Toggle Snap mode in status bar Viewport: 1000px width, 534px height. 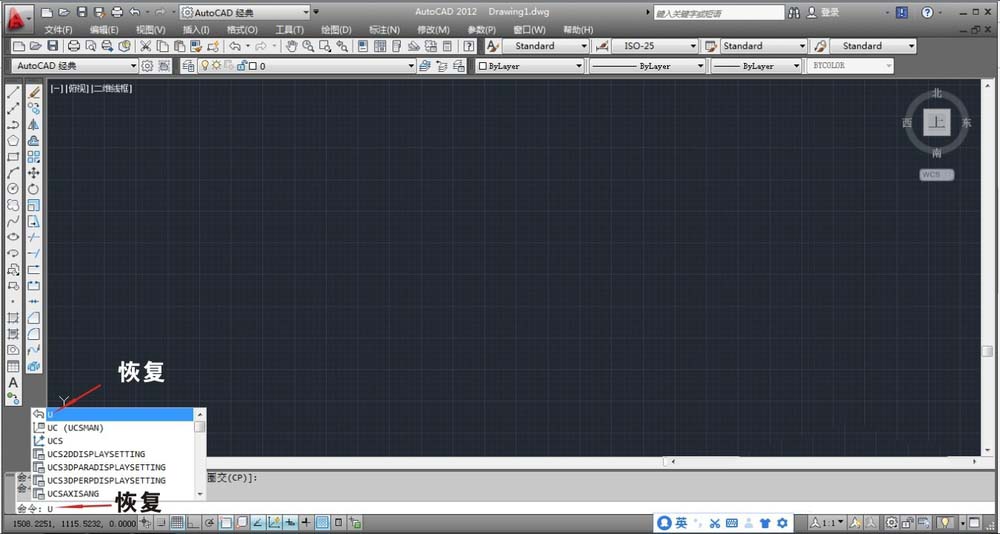coord(161,523)
